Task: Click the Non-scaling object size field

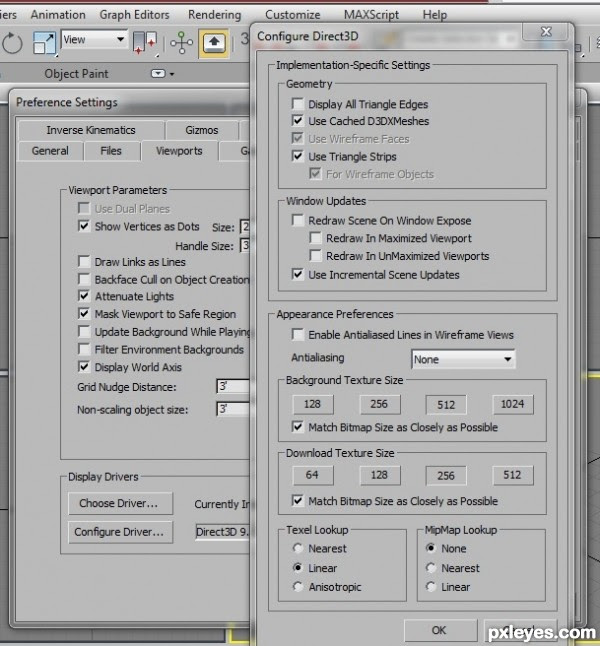Action: [233, 409]
